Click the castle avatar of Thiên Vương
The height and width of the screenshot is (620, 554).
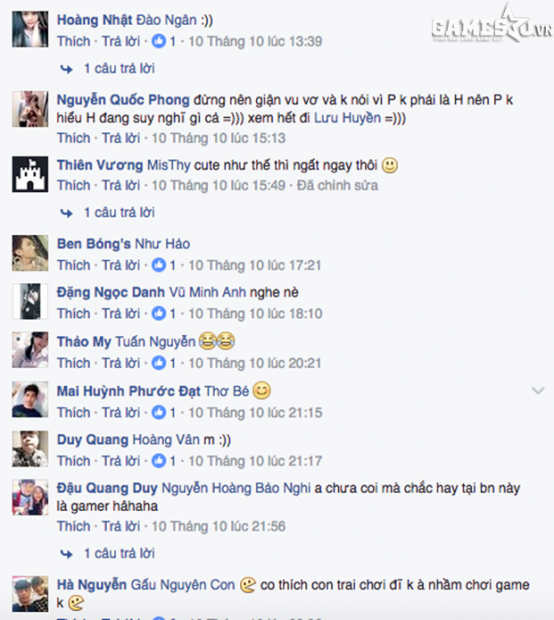point(30,174)
